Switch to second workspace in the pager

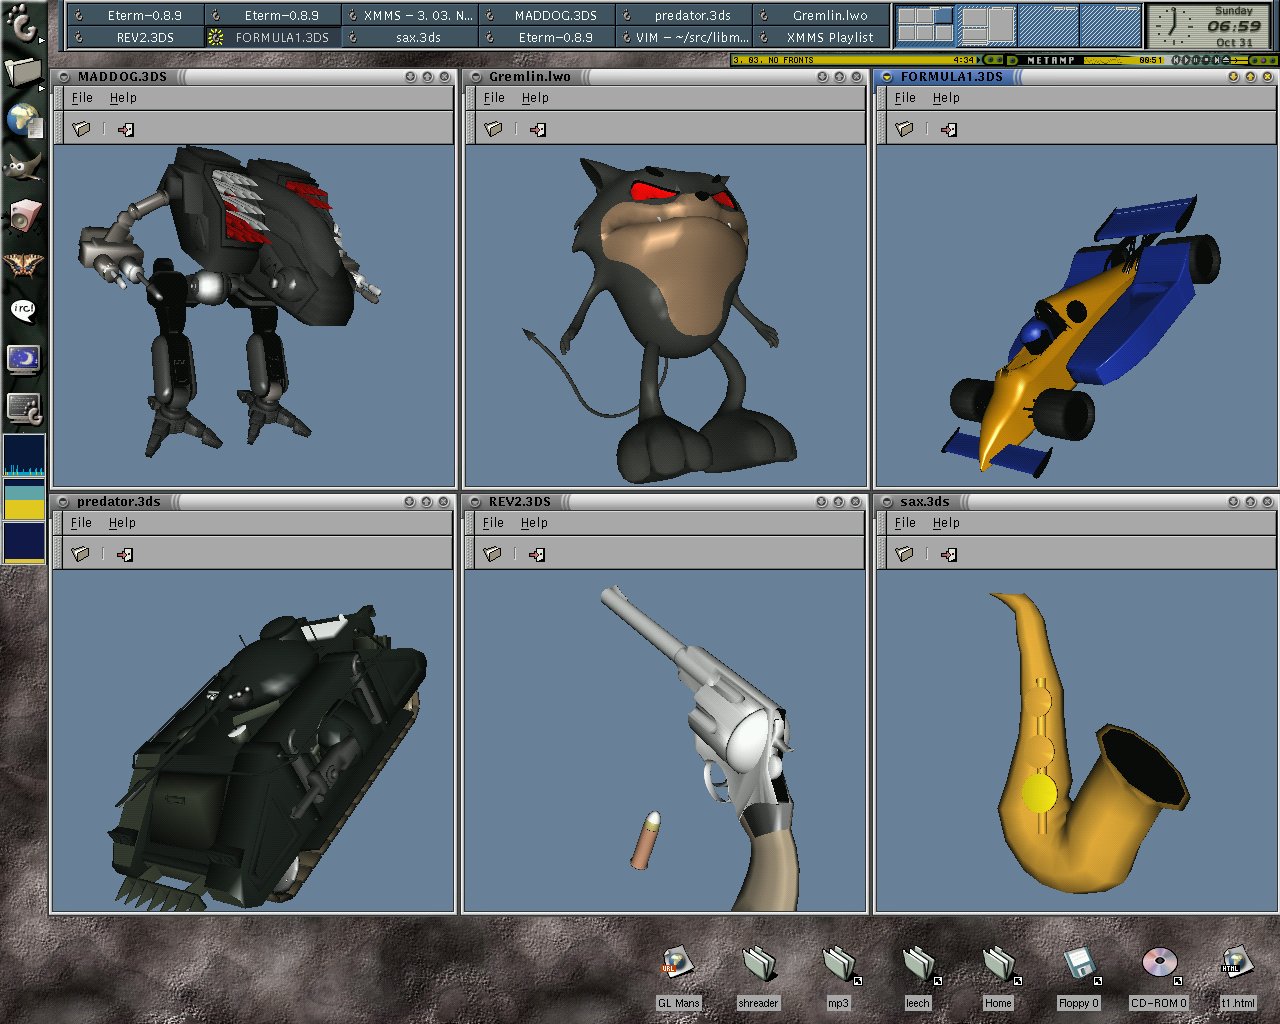click(987, 25)
